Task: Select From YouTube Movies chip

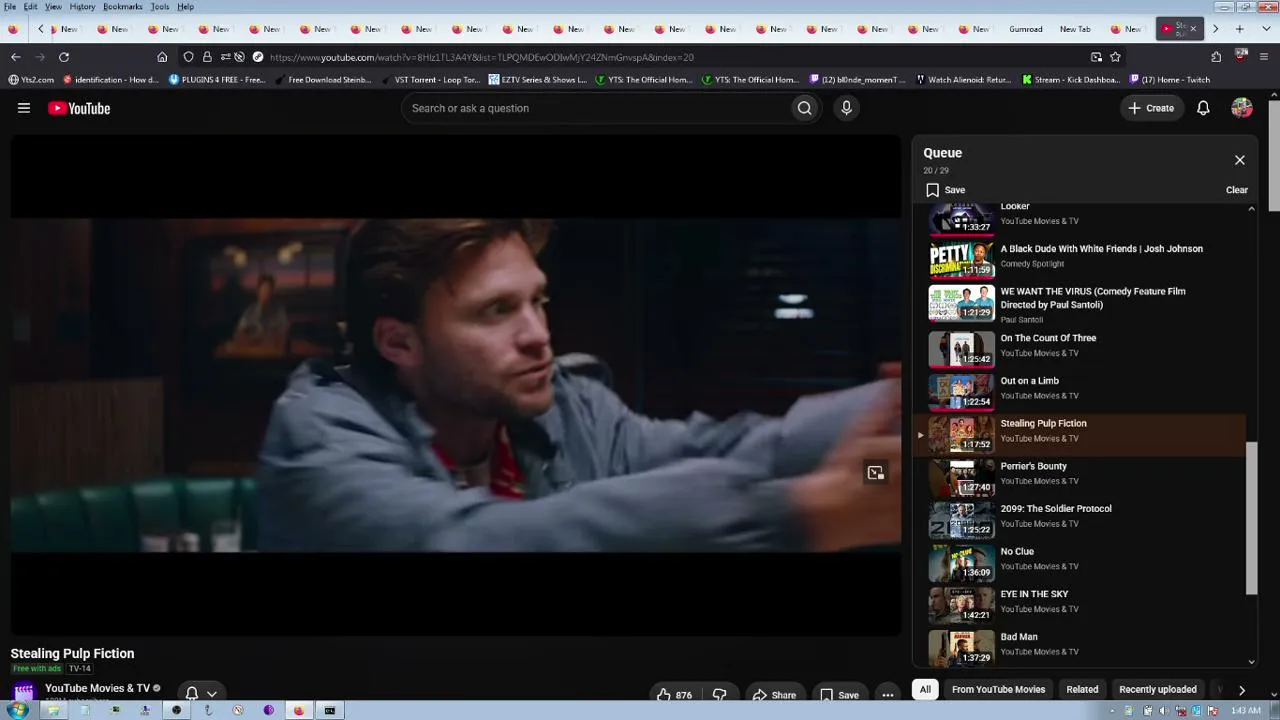Action: click(x=998, y=689)
